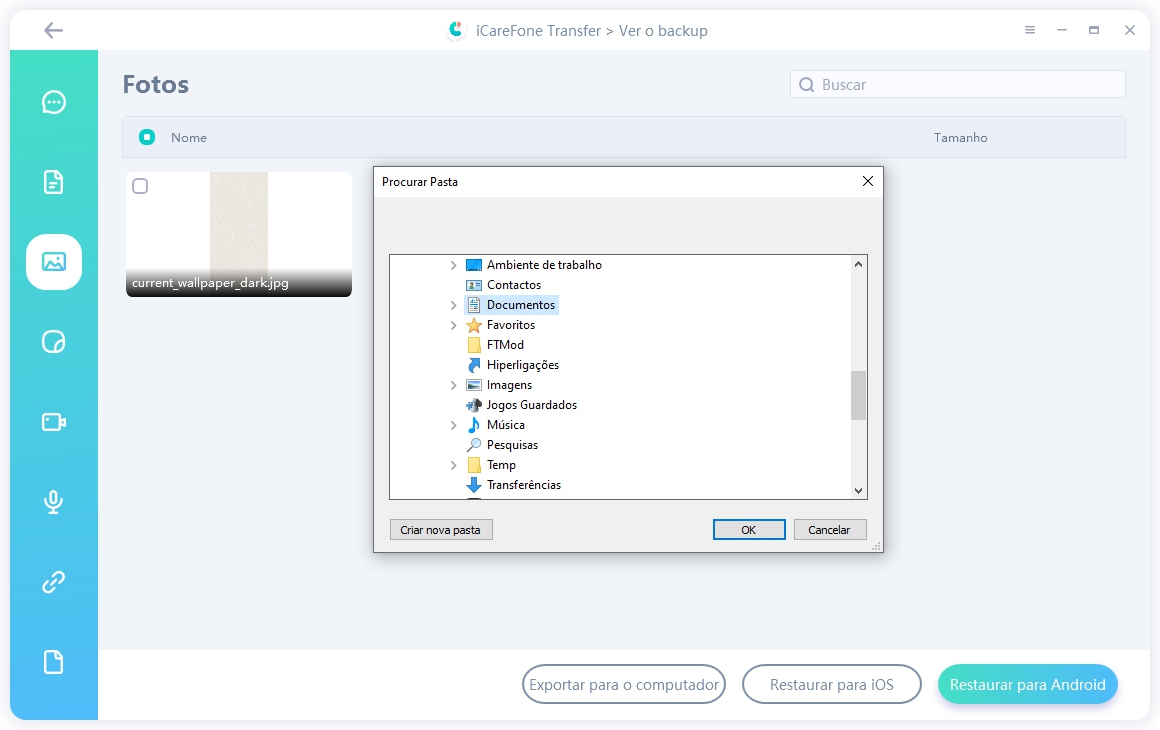Click the Restaurar para Android button
The height and width of the screenshot is (730, 1160).
coord(1027,685)
